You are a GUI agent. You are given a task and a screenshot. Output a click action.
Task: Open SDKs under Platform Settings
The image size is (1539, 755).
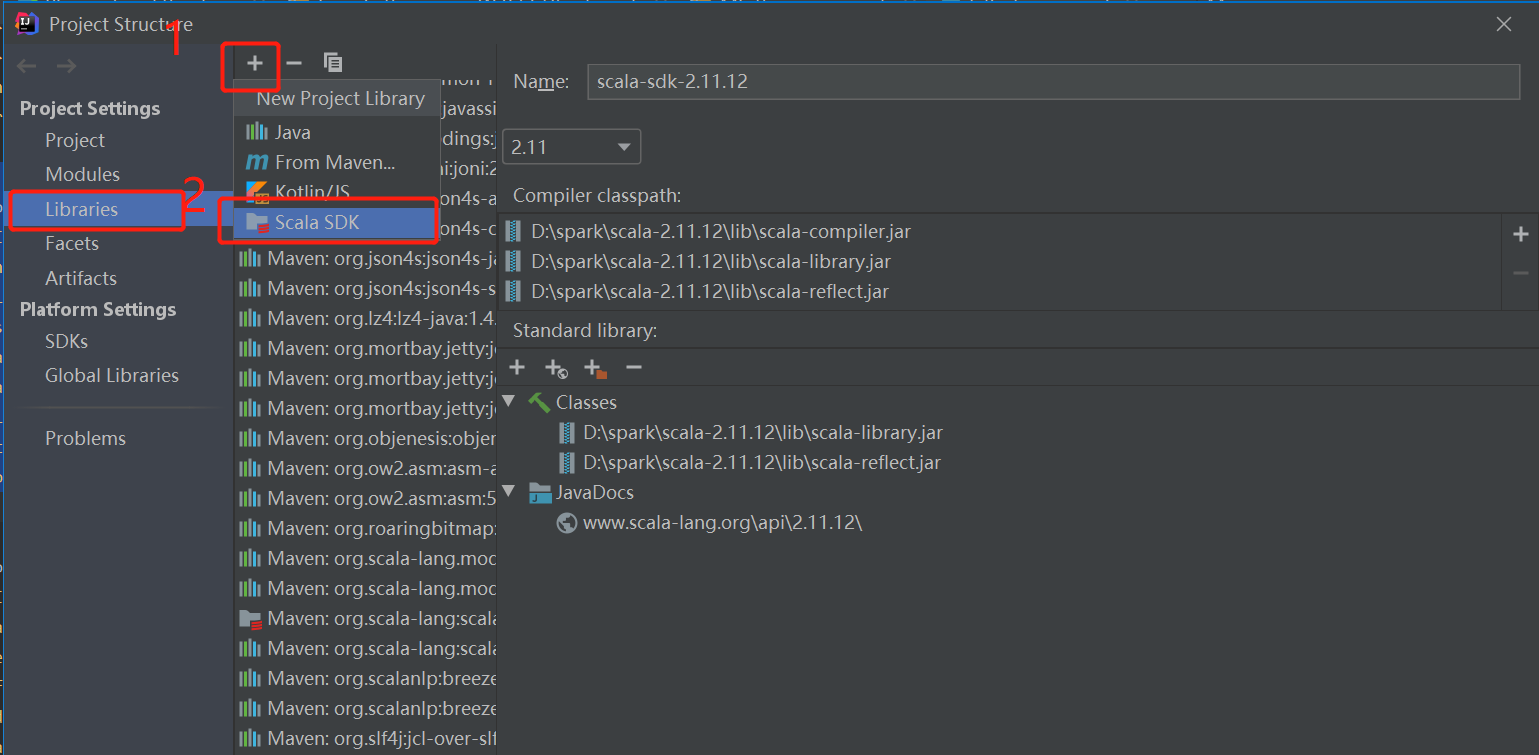(x=66, y=341)
